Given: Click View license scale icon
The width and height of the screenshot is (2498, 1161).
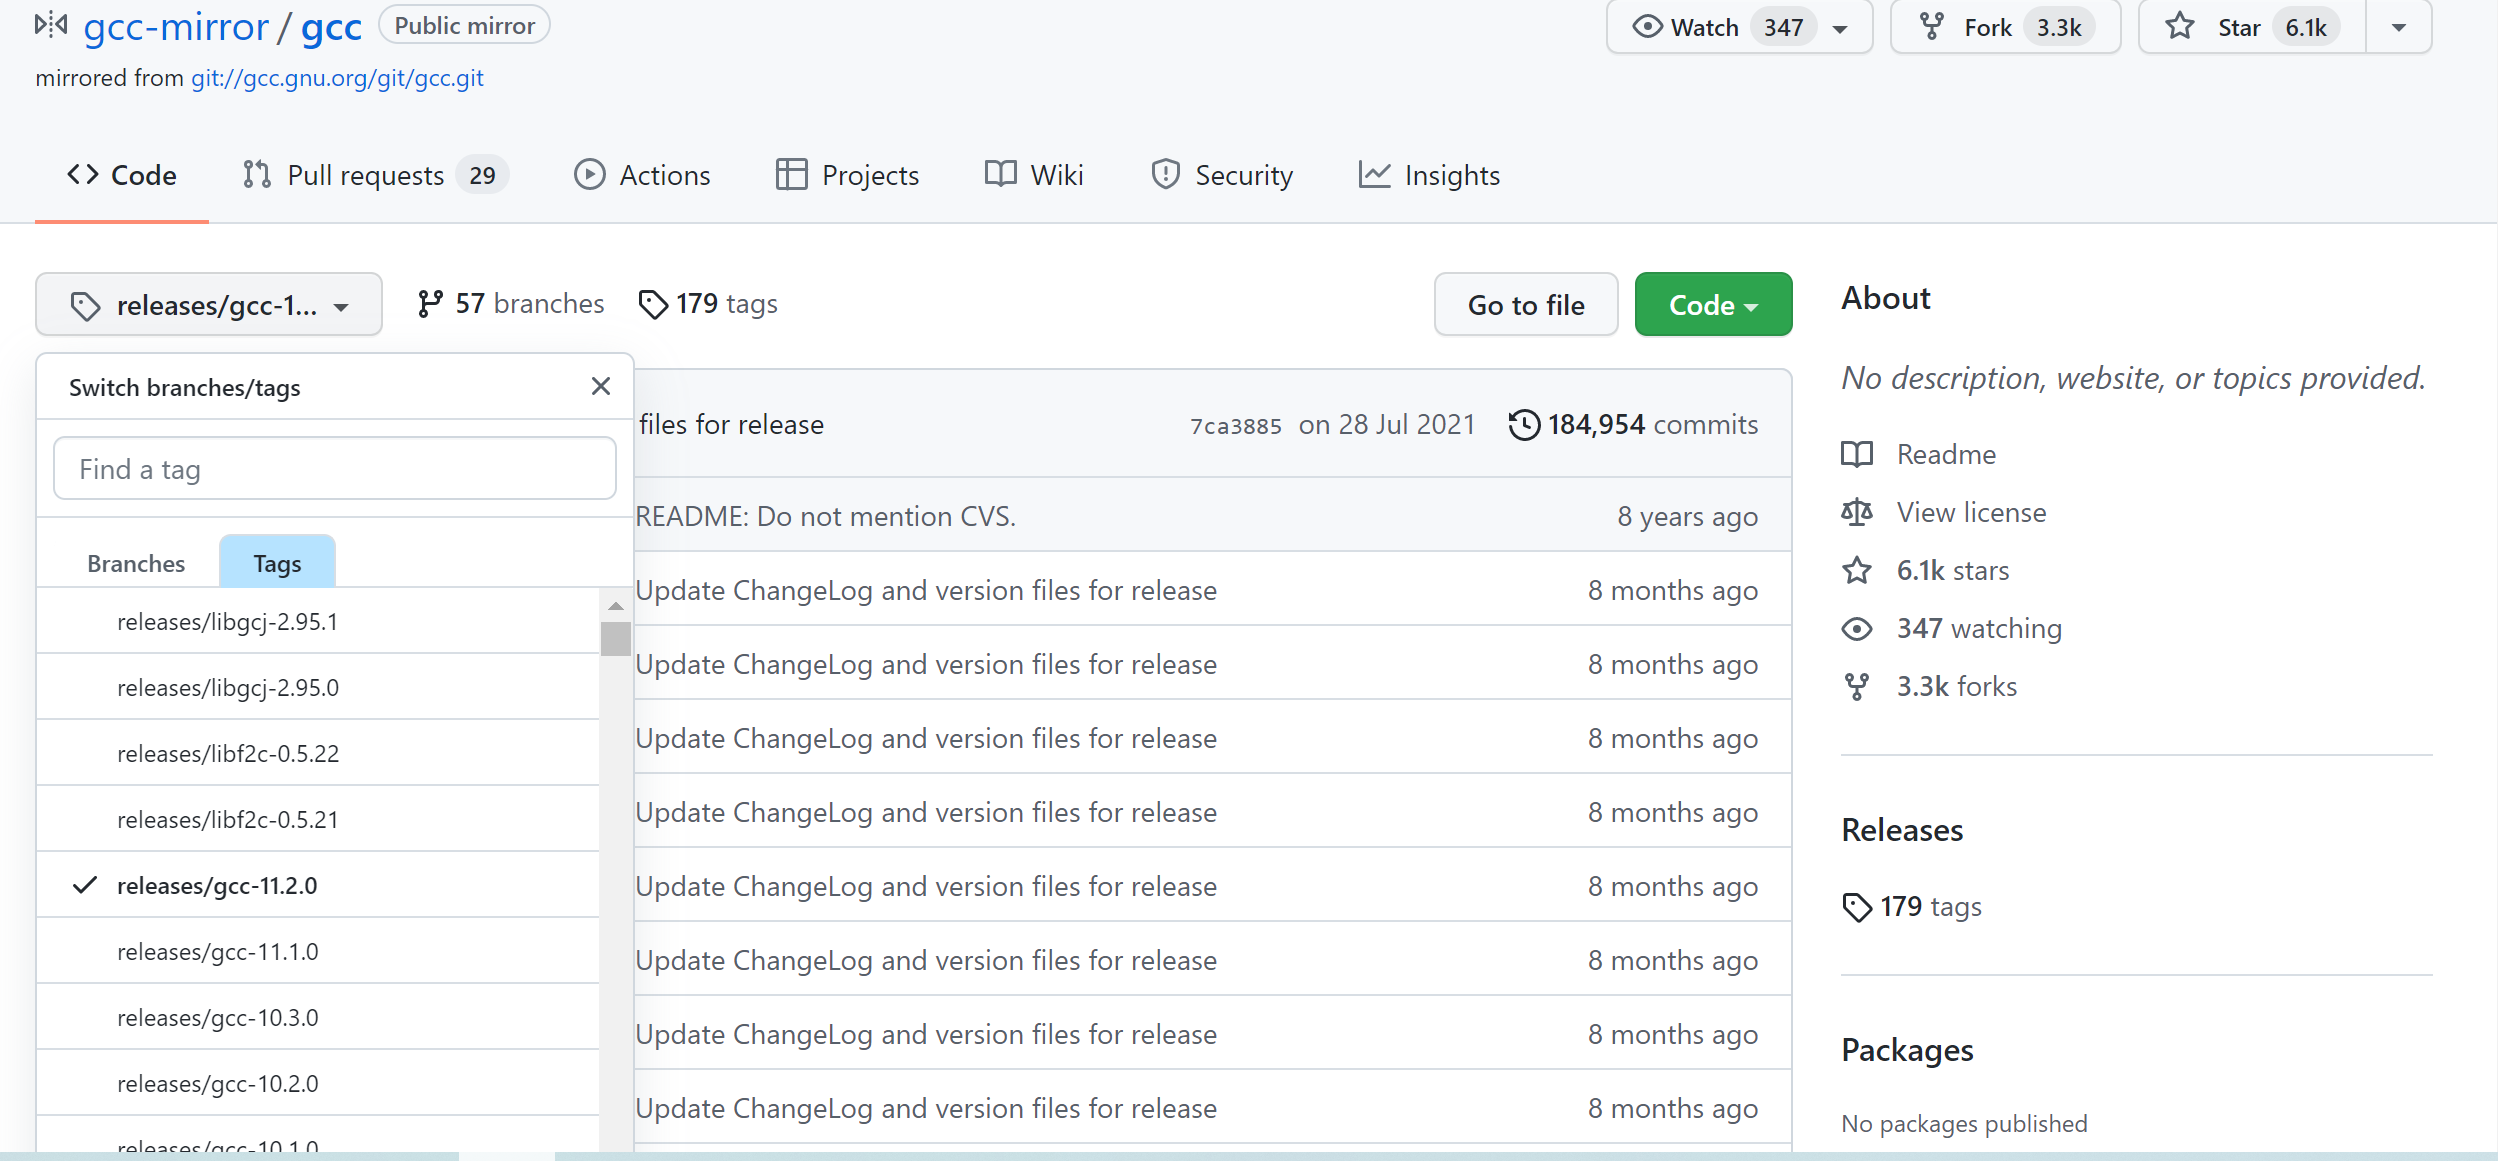Looking at the screenshot, I should click(x=1857, y=513).
